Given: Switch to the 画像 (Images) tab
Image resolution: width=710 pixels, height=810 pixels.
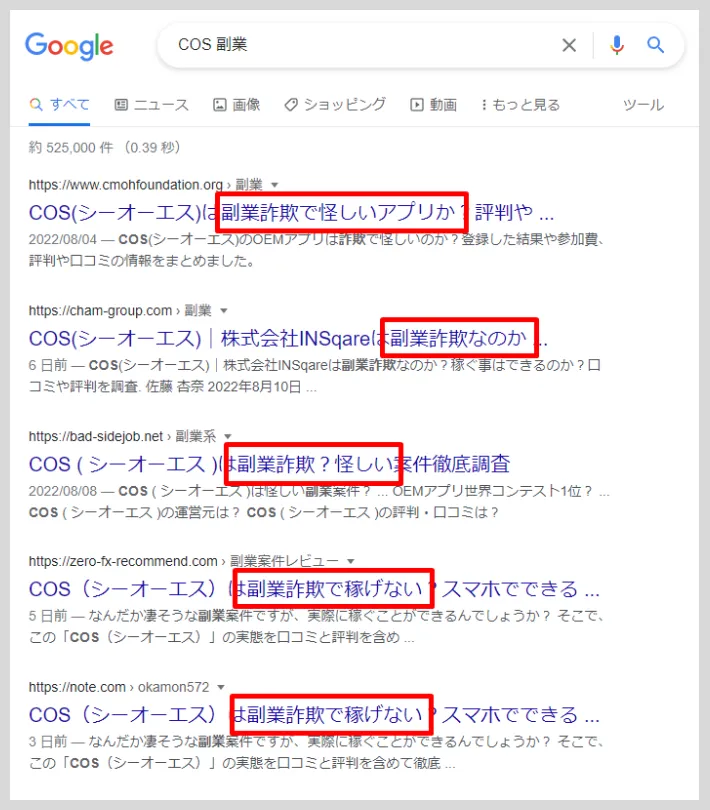Looking at the screenshot, I should (x=237, y=105).
